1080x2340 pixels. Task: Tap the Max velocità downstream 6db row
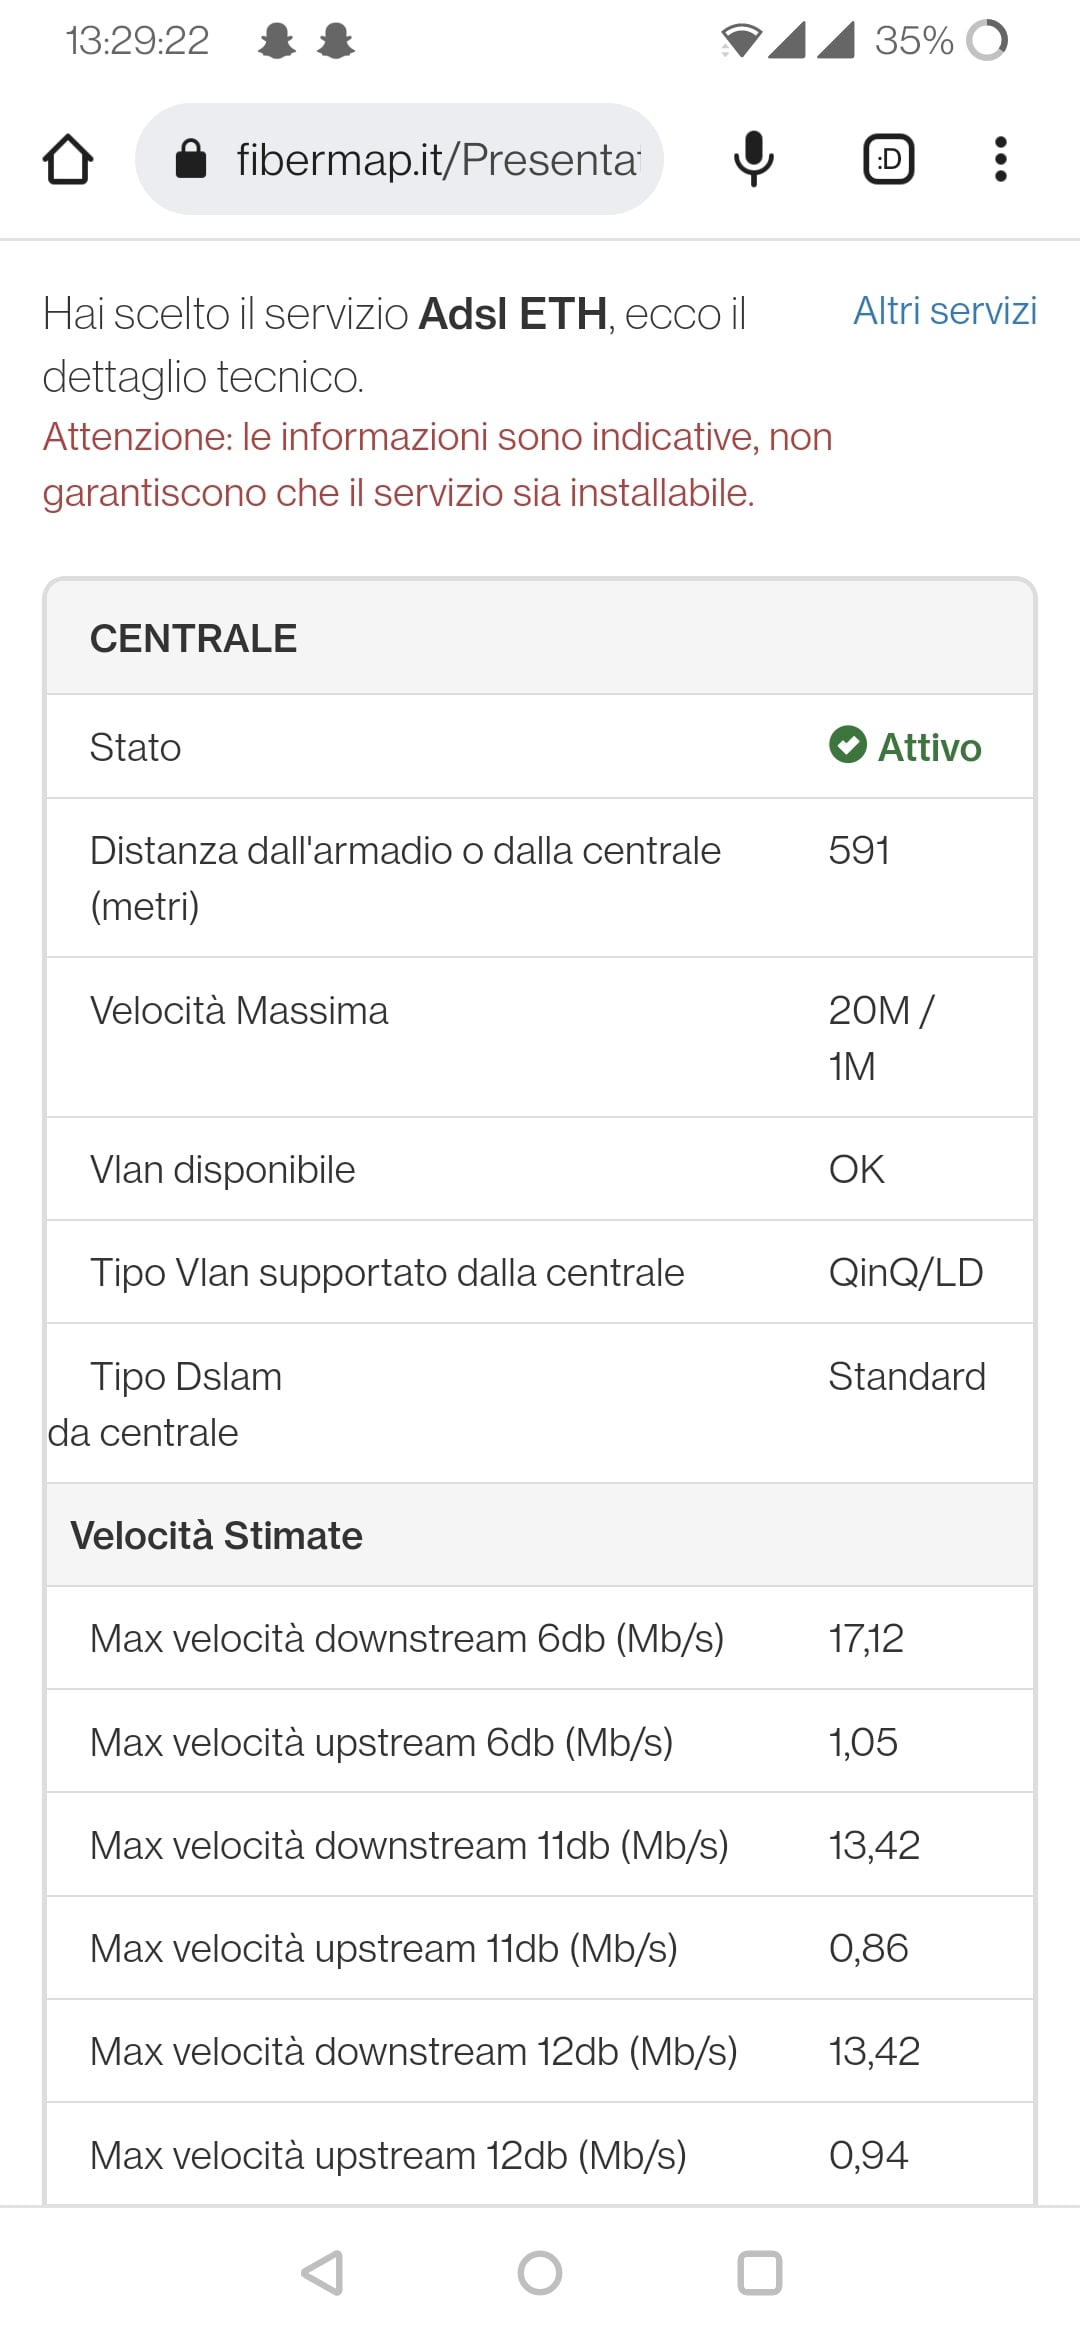pos(540,1638)
